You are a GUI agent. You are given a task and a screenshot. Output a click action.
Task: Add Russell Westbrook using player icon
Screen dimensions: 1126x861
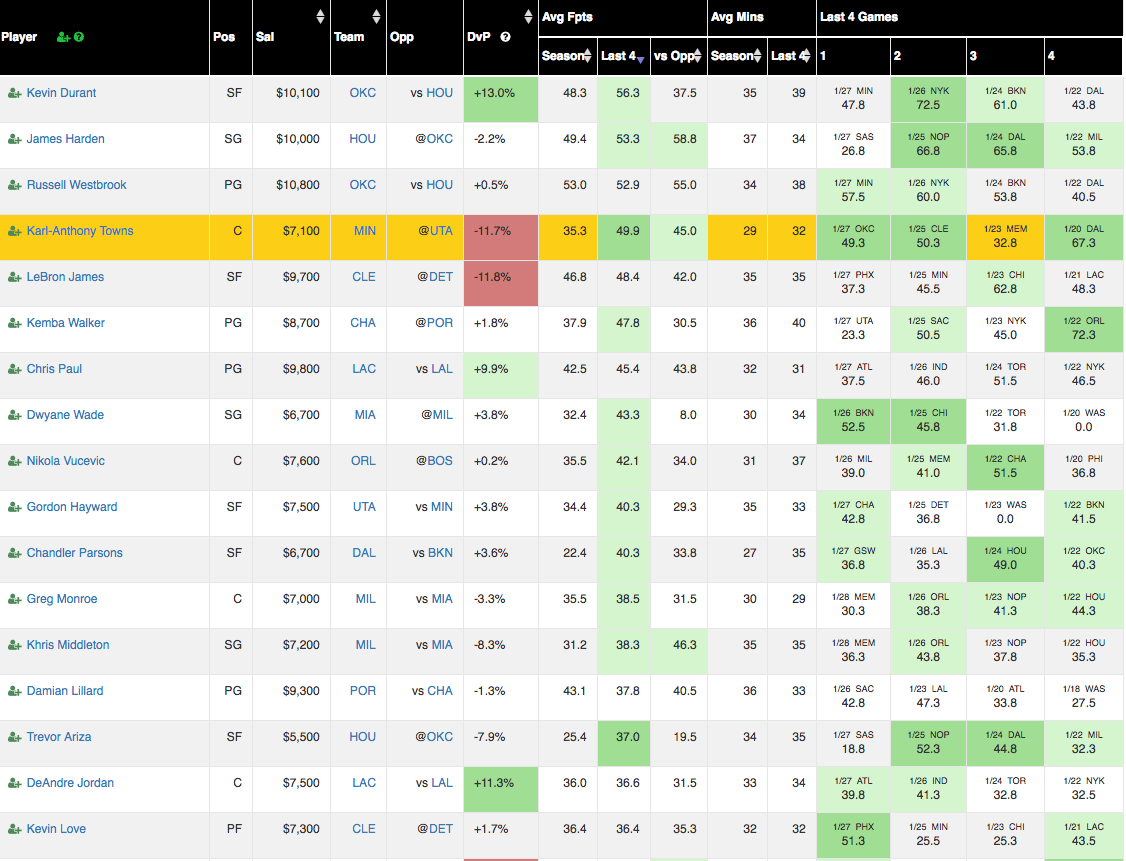tap(14, 185)
